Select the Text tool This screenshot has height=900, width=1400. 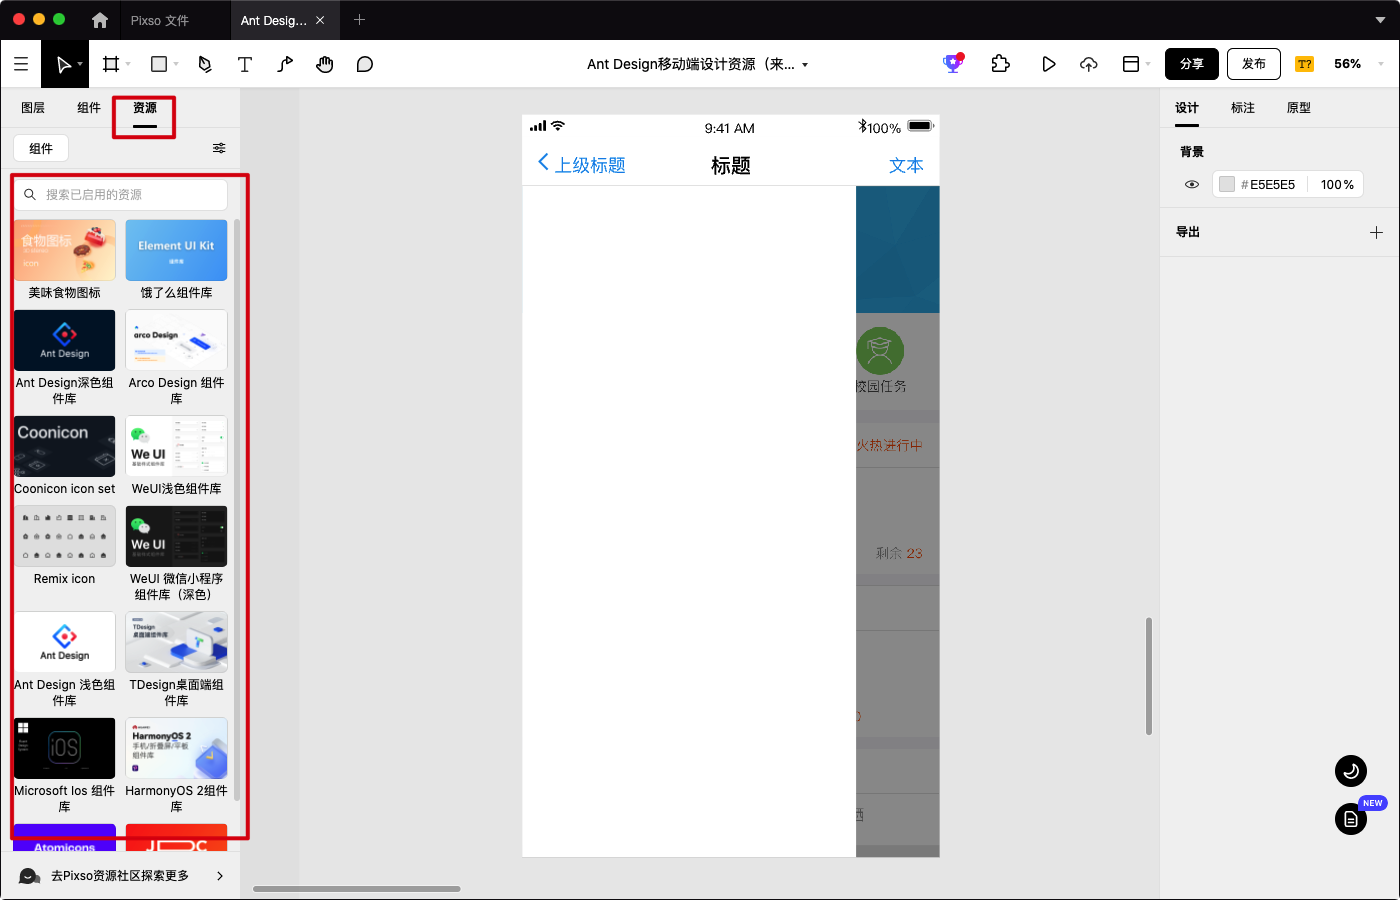[244, 64]
